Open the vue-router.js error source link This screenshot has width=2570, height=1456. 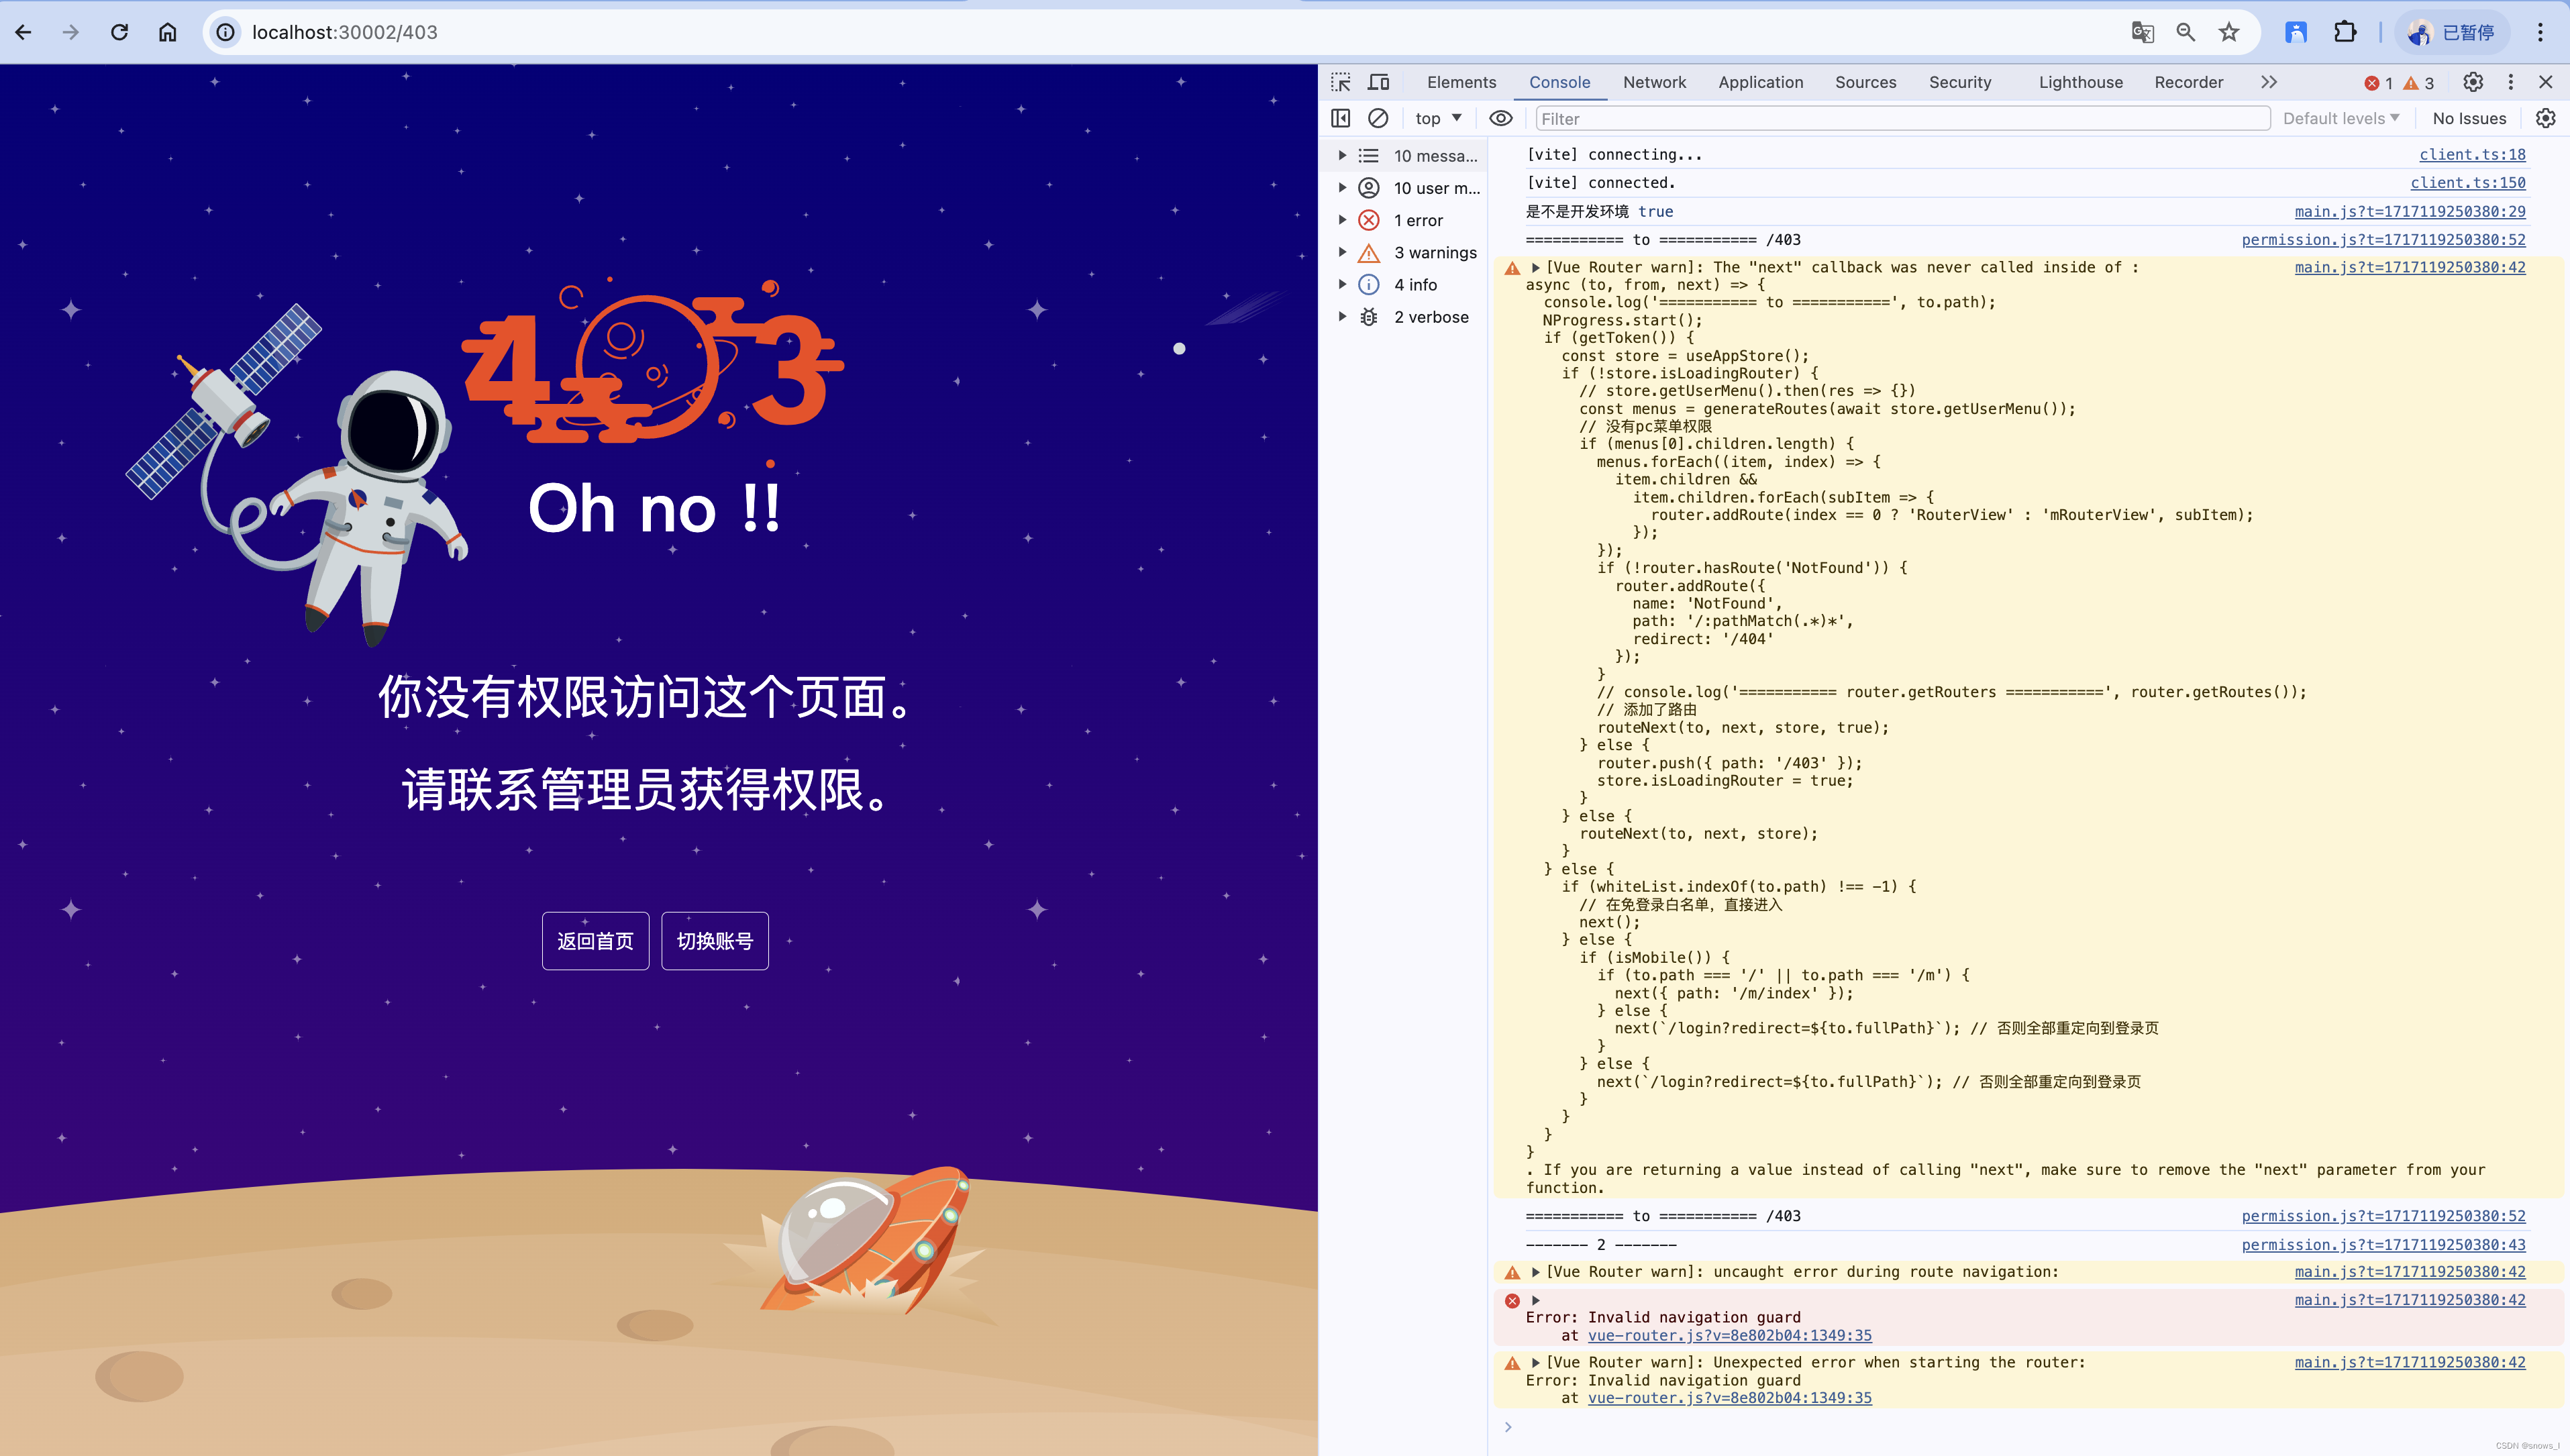(x=1729, y=1335)
